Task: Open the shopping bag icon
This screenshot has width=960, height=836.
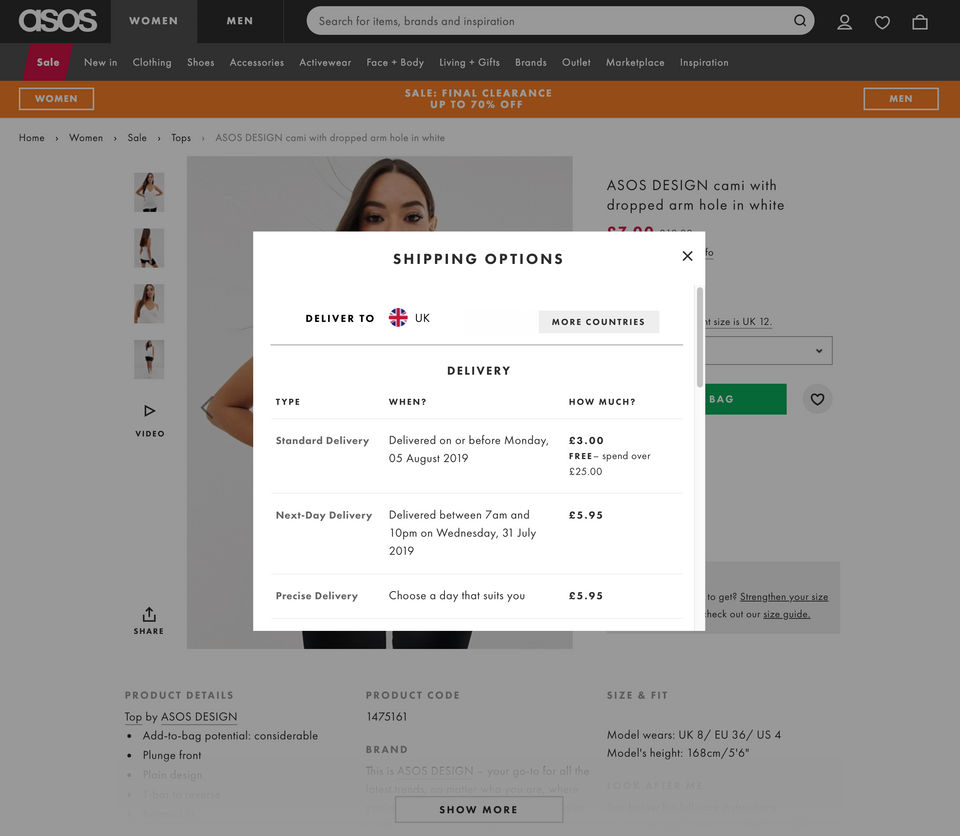Action: point(920,22)
